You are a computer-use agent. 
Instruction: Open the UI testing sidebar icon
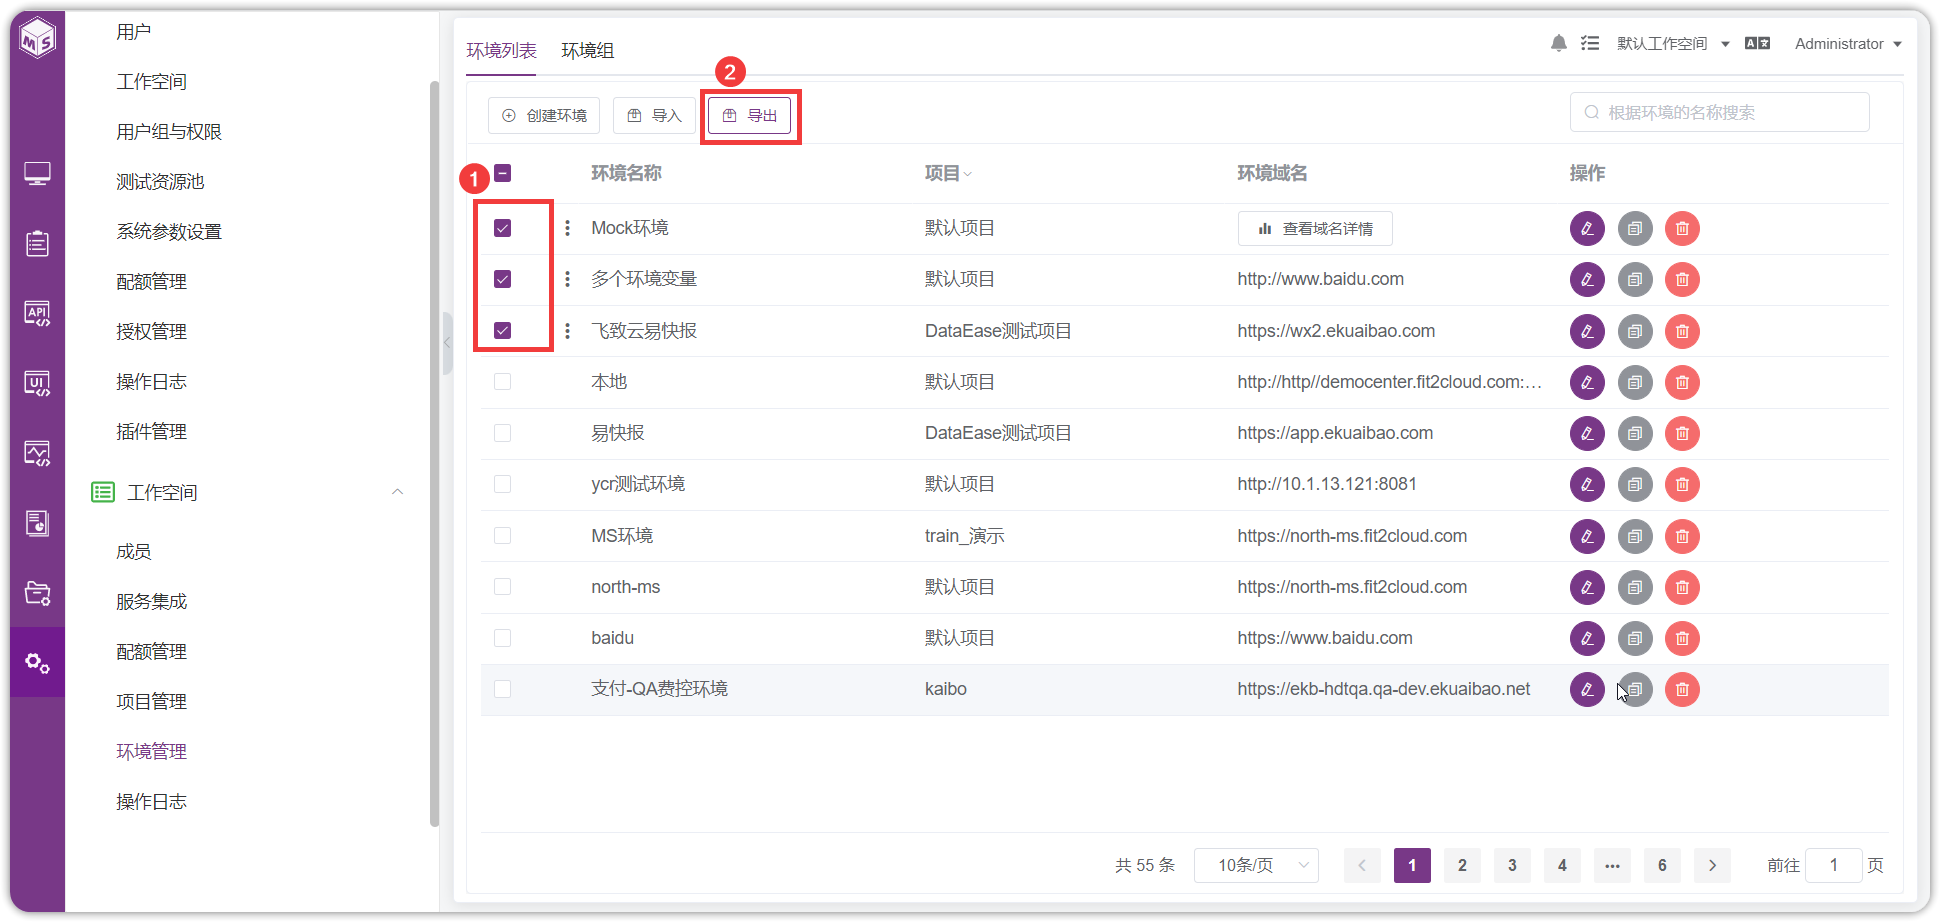(37, 384)
